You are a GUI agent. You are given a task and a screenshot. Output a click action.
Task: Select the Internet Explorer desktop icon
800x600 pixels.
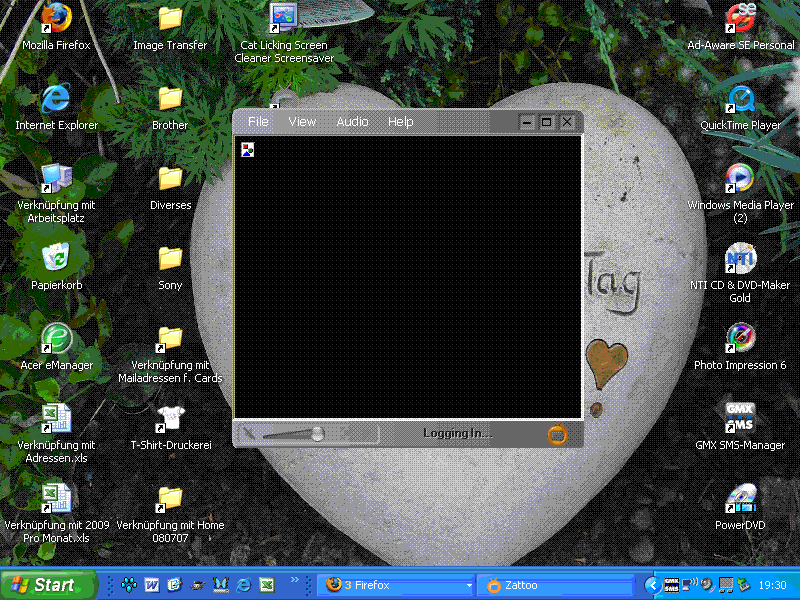pyautogui.click(x=56, y=99)
